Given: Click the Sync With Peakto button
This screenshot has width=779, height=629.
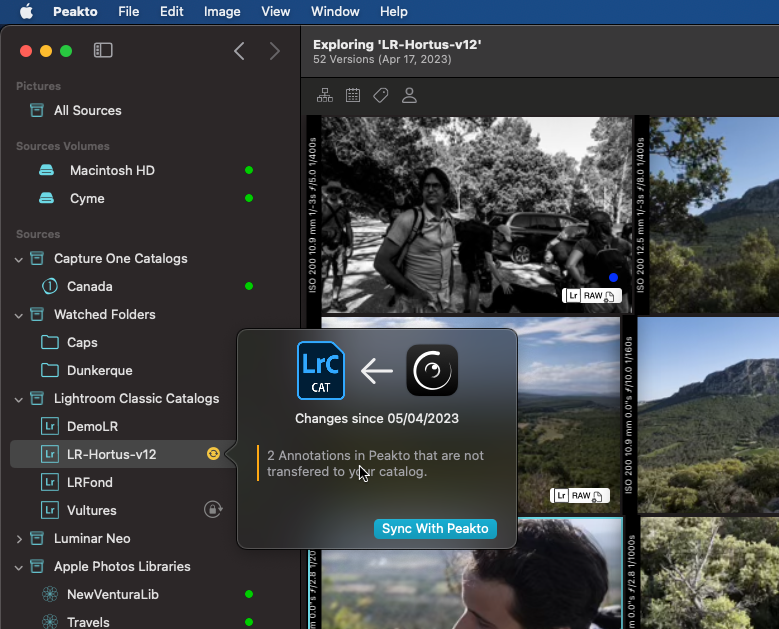Looking at the screenshot, I should click(x=435, y=529).
